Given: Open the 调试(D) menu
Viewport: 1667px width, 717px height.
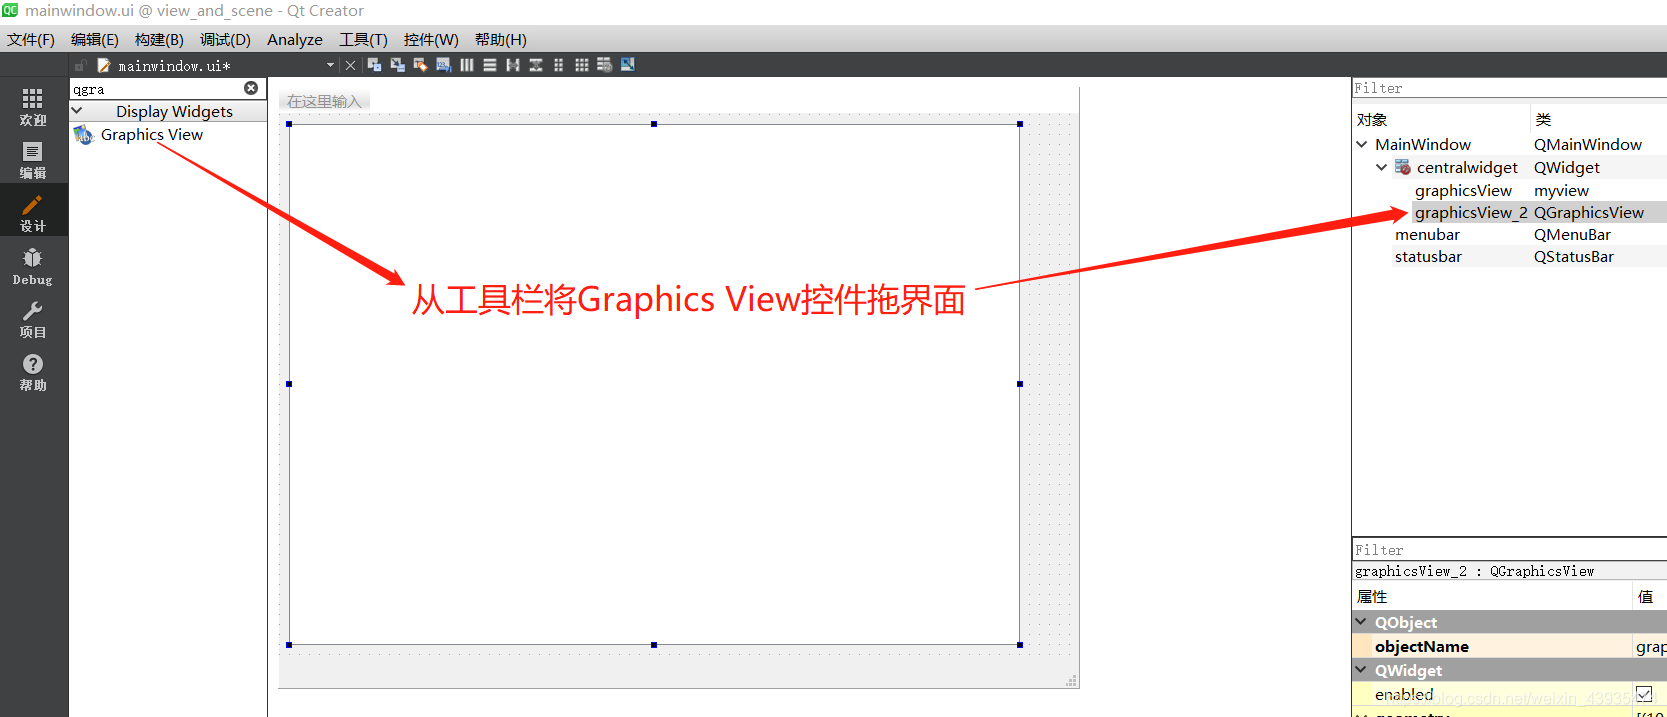Looking at the screenshot, I should [x=225, y=40].
